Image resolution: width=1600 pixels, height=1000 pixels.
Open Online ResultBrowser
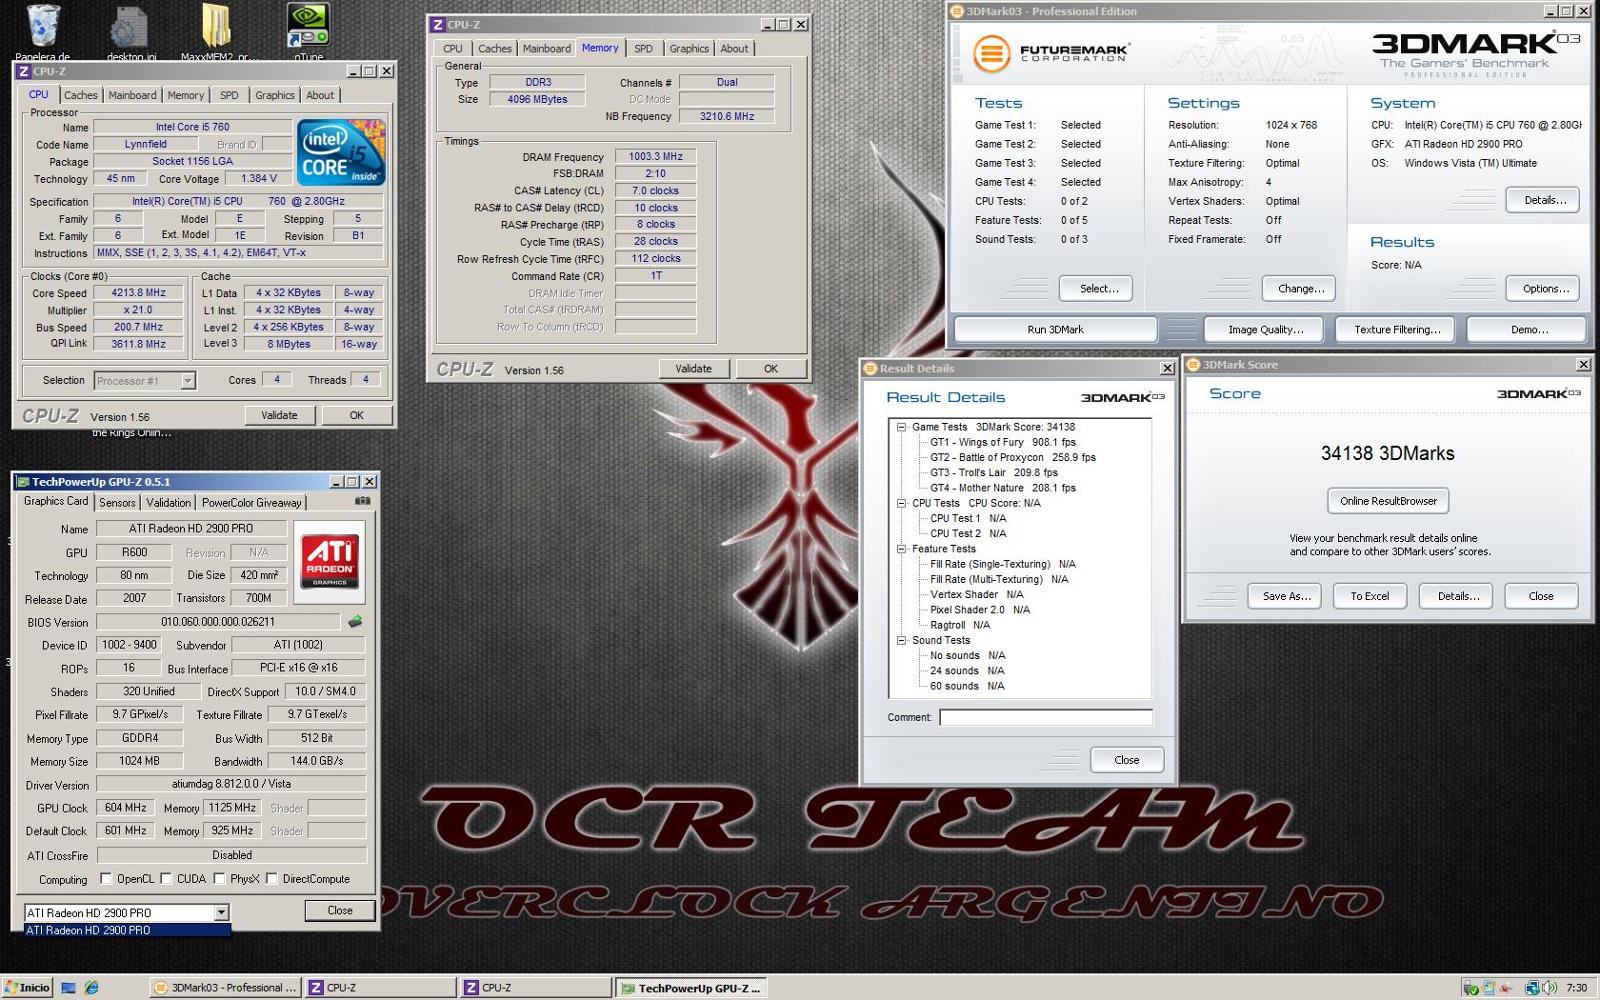(1388, 501)
